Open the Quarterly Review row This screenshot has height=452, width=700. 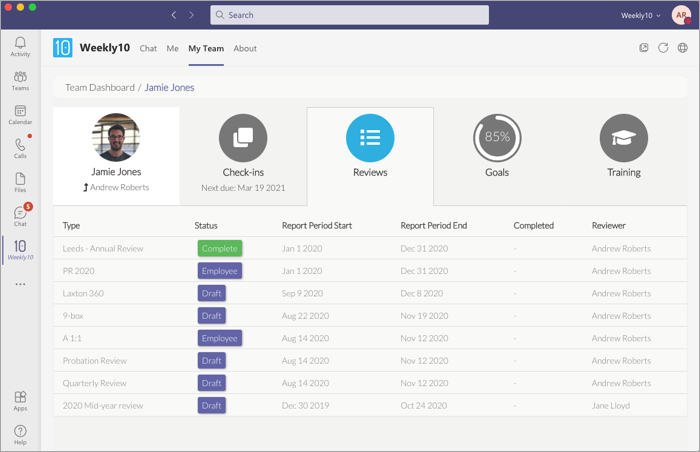(x=370, y=383)
